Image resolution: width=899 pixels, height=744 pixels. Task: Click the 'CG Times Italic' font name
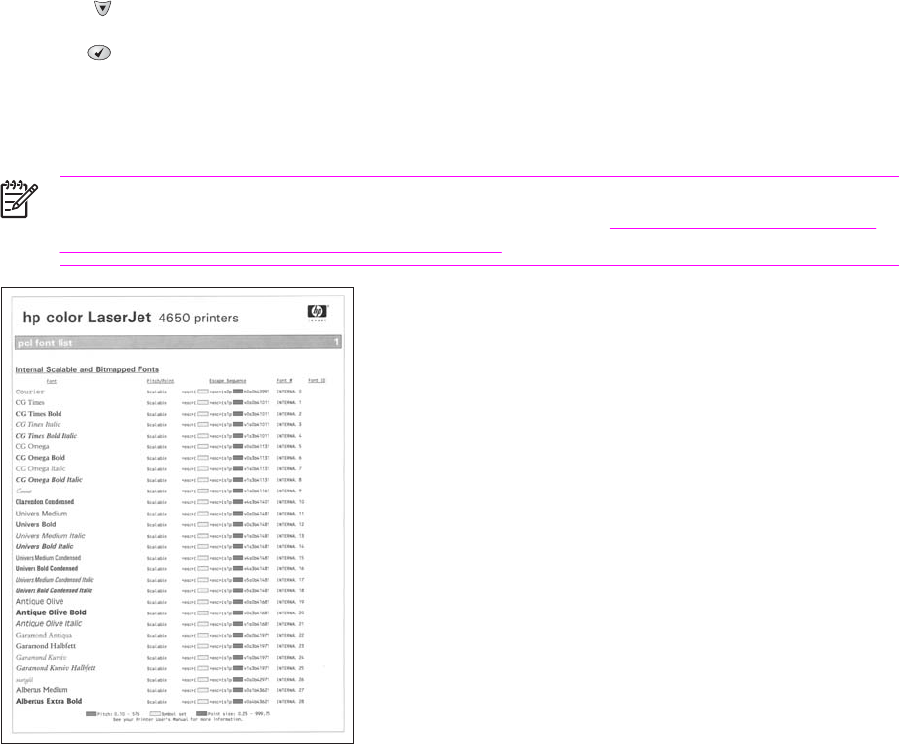point(38,425)
